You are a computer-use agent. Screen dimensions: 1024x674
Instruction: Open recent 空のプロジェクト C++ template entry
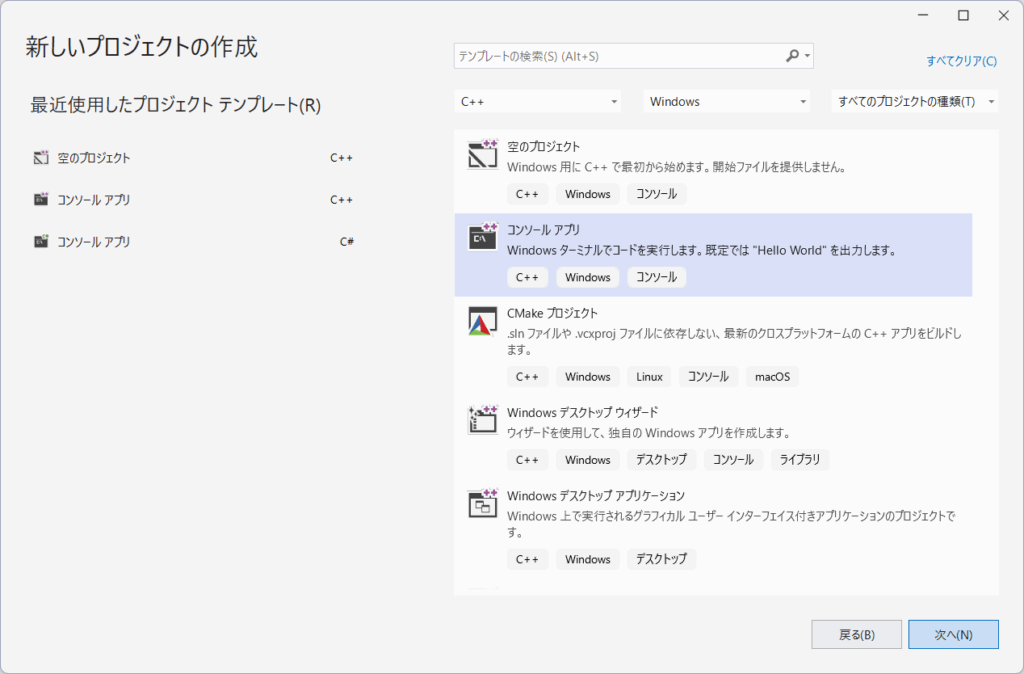tap(193, 157)
